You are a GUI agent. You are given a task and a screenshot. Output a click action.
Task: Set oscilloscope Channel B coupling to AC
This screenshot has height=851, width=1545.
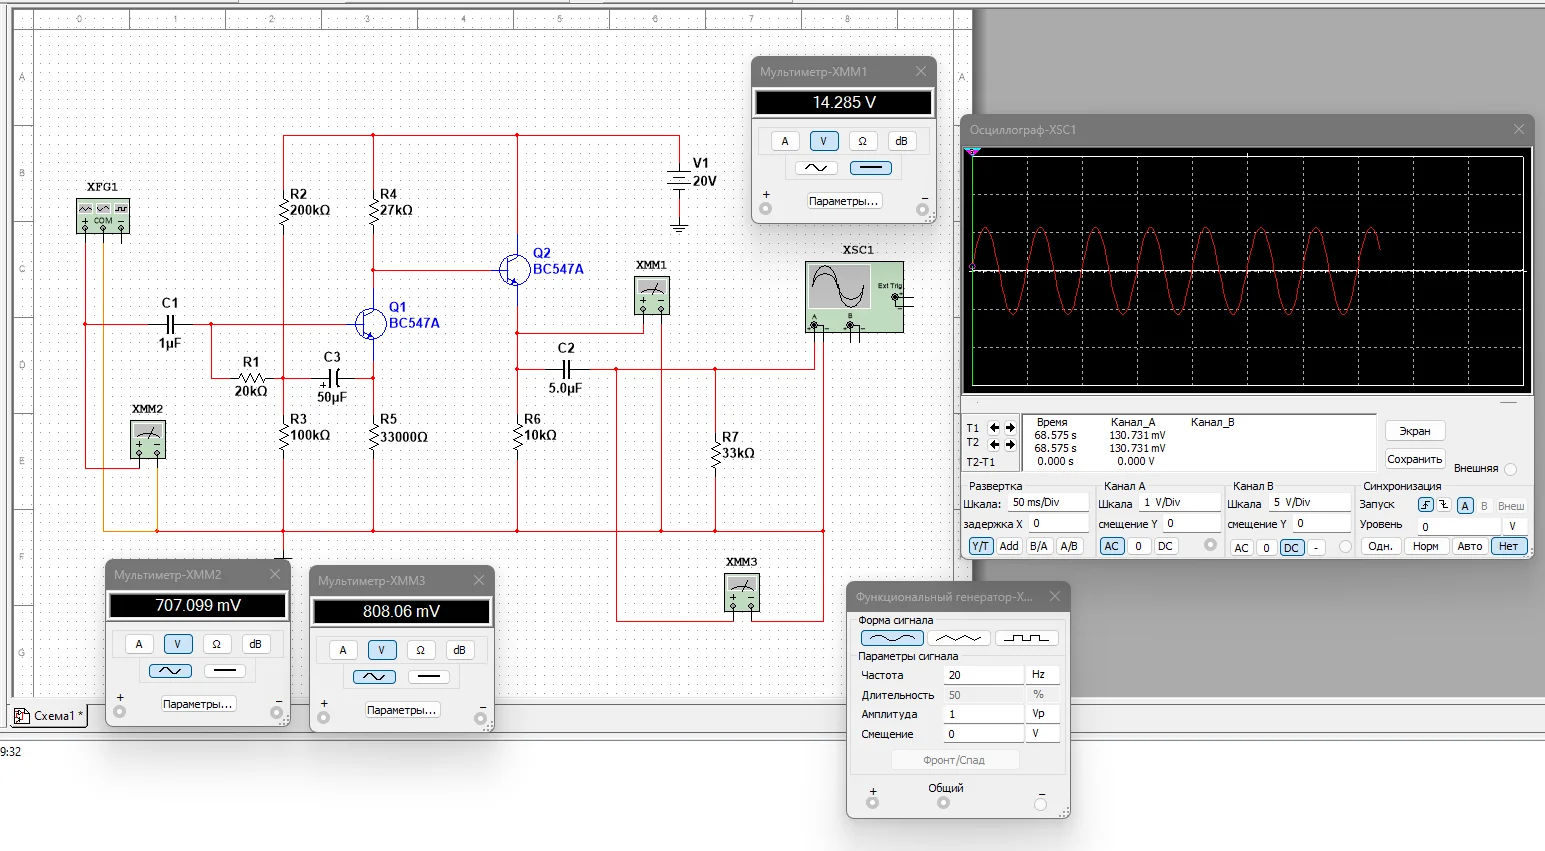click(1241, 548)
